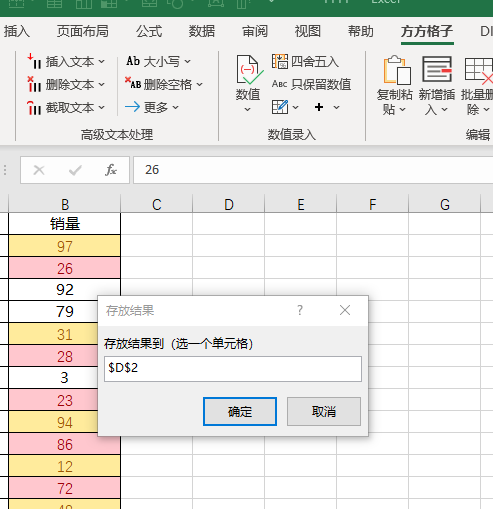Screen dimensions: 493x509
Task: Select the cell containing 92
Action: click(x=65, y=290)
